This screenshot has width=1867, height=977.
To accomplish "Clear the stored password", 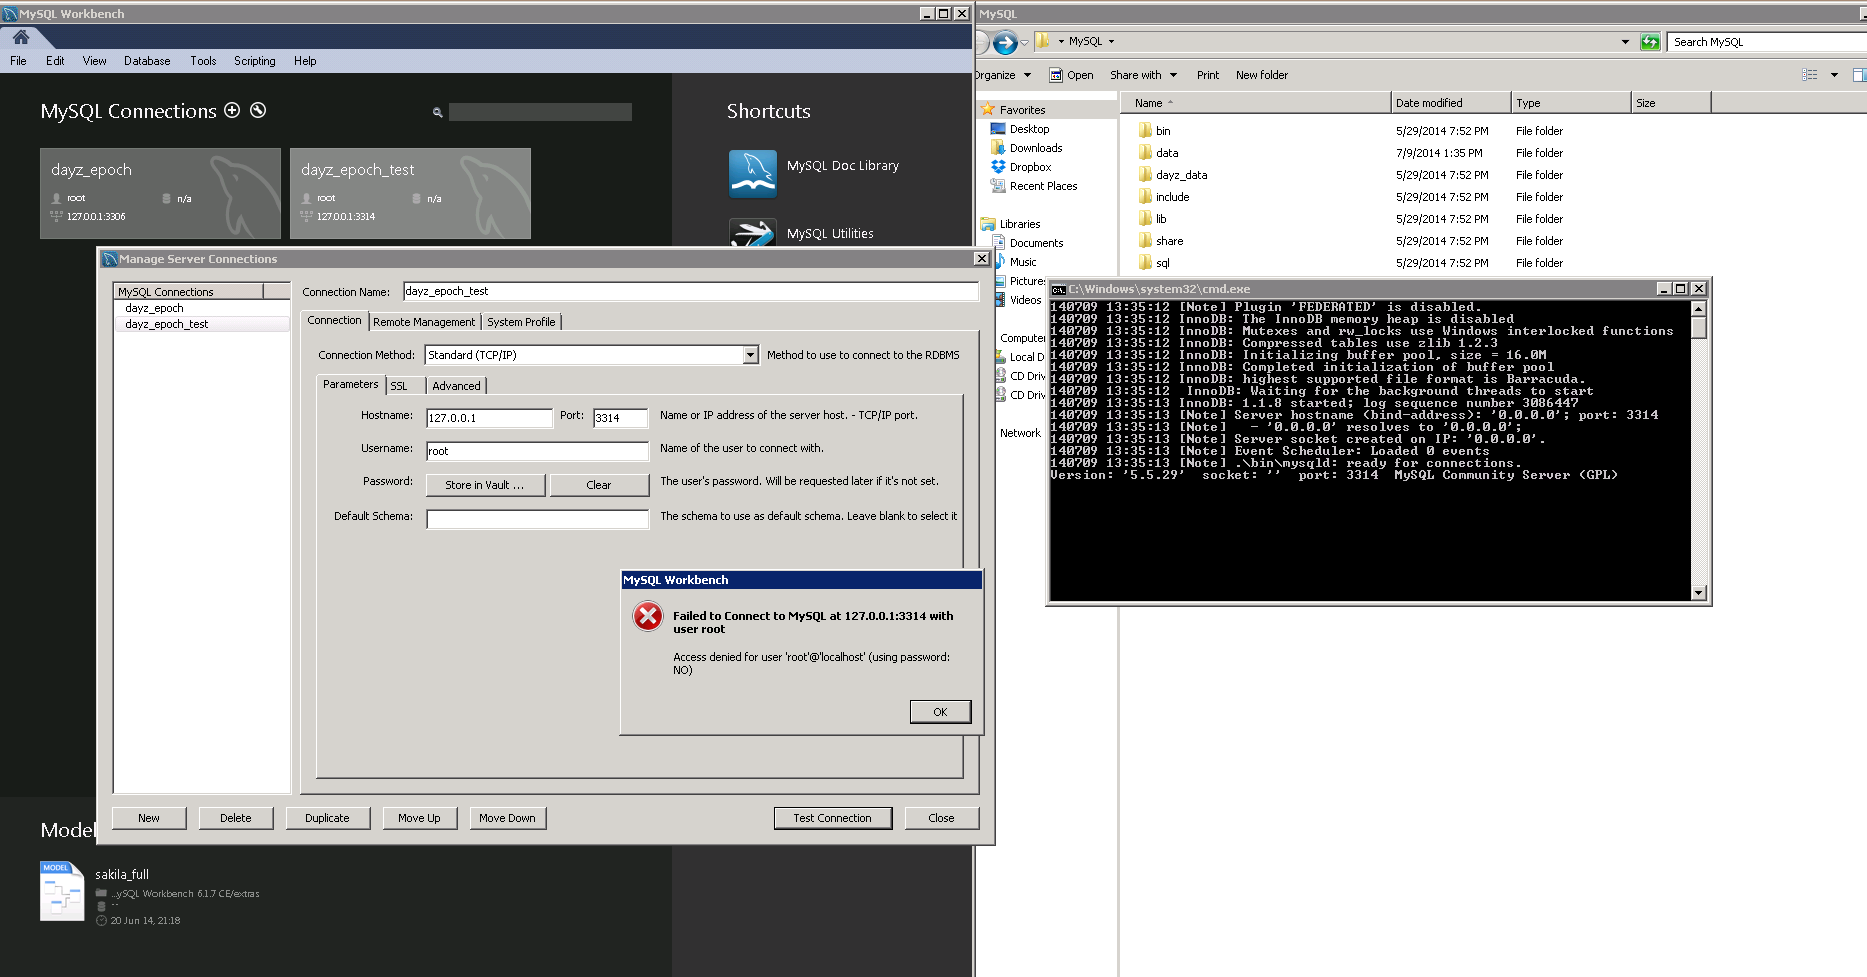I will click(x=599, y=485).
